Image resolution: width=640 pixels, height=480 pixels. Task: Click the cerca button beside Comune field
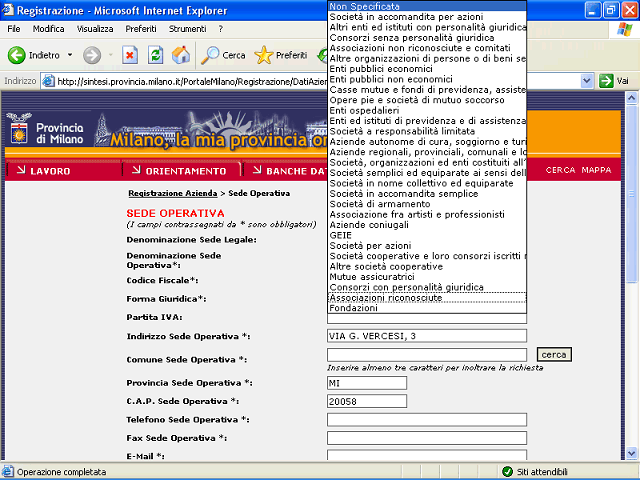(554, 355)
